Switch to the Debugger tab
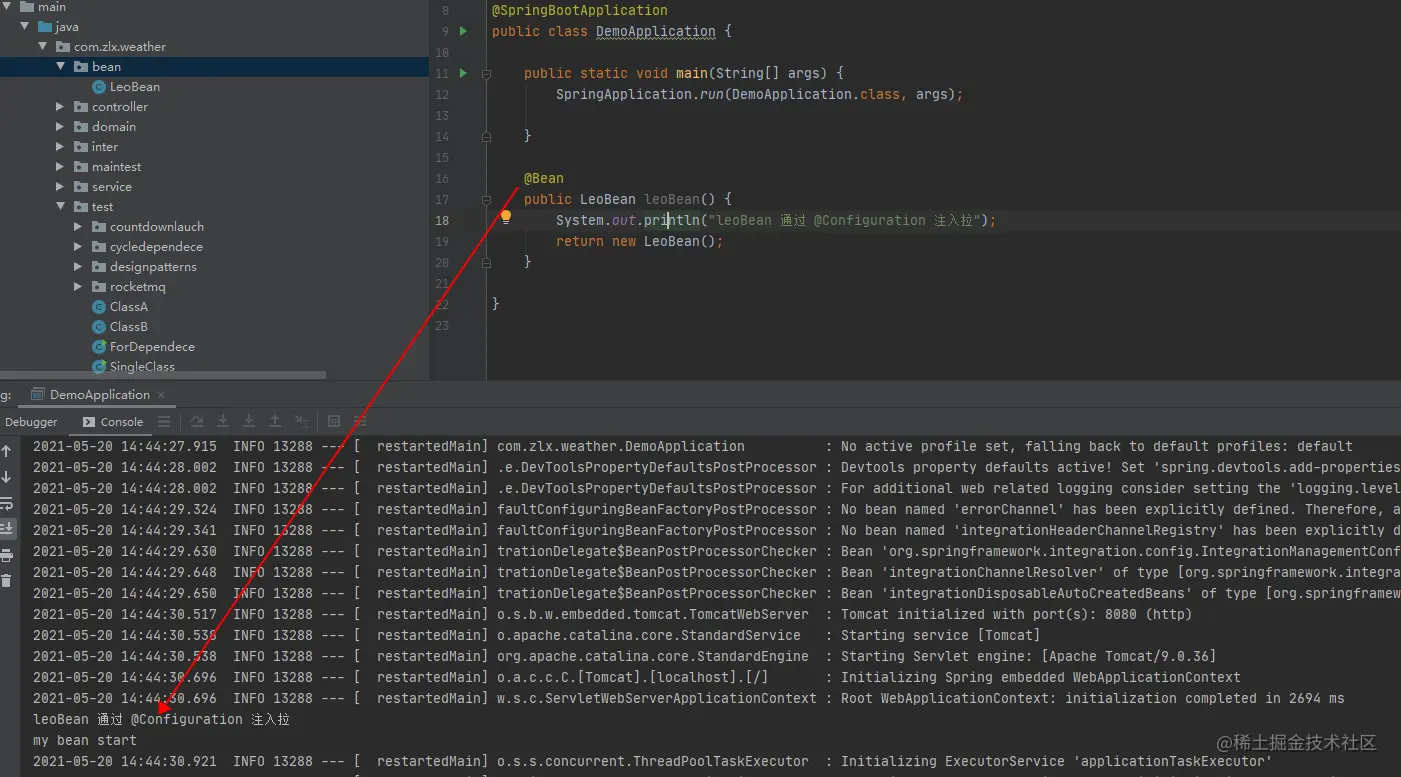 point(31,422)
